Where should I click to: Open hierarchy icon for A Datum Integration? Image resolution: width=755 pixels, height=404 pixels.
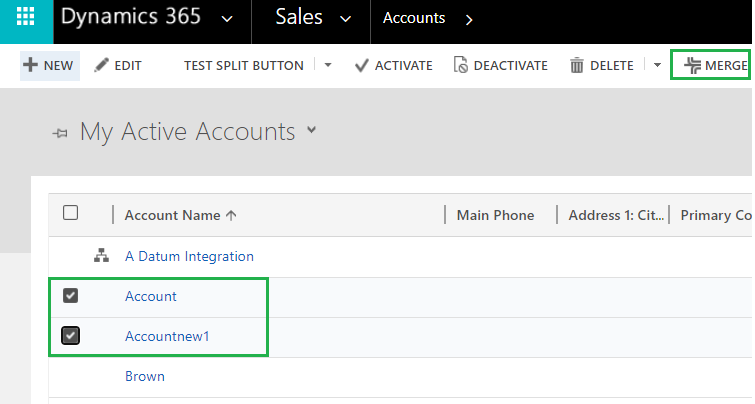(101, 255)
